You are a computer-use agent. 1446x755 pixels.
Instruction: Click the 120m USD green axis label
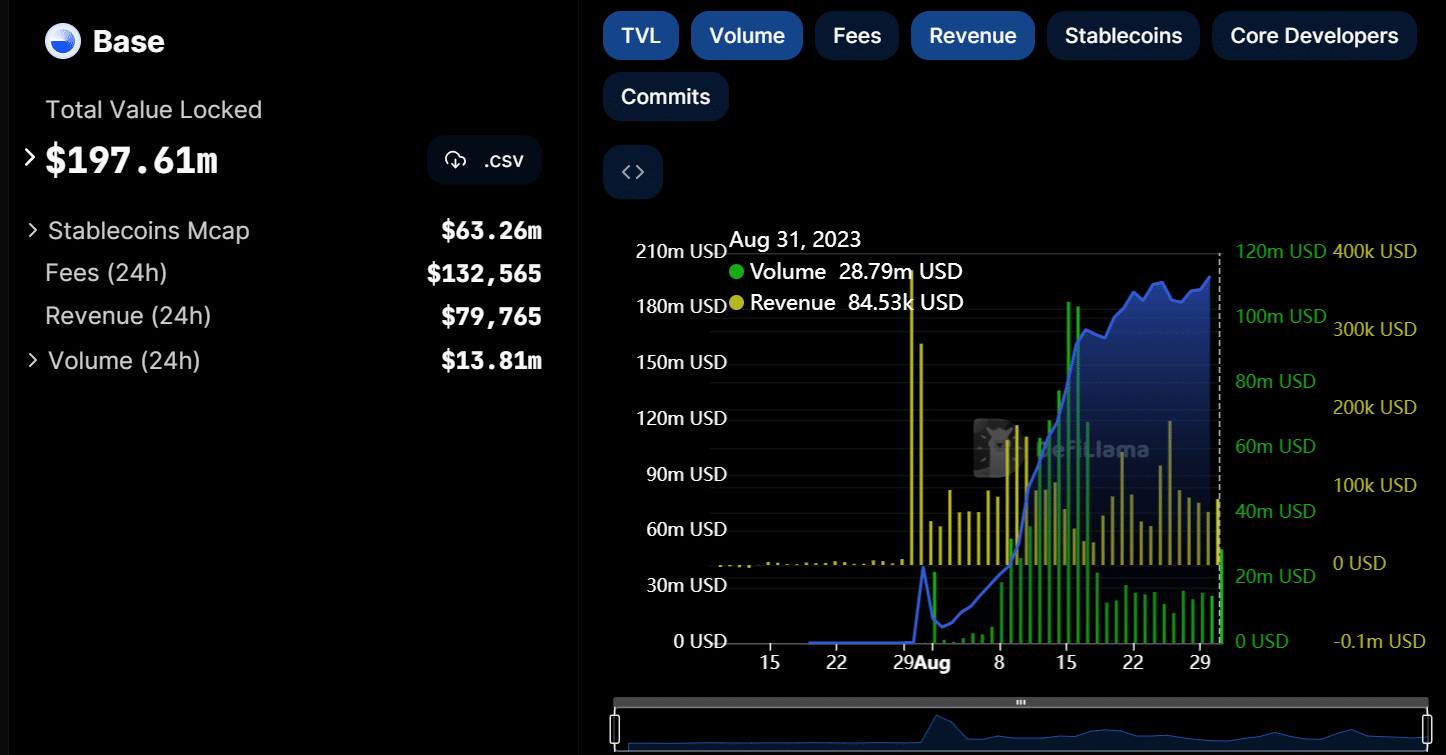1280,251
